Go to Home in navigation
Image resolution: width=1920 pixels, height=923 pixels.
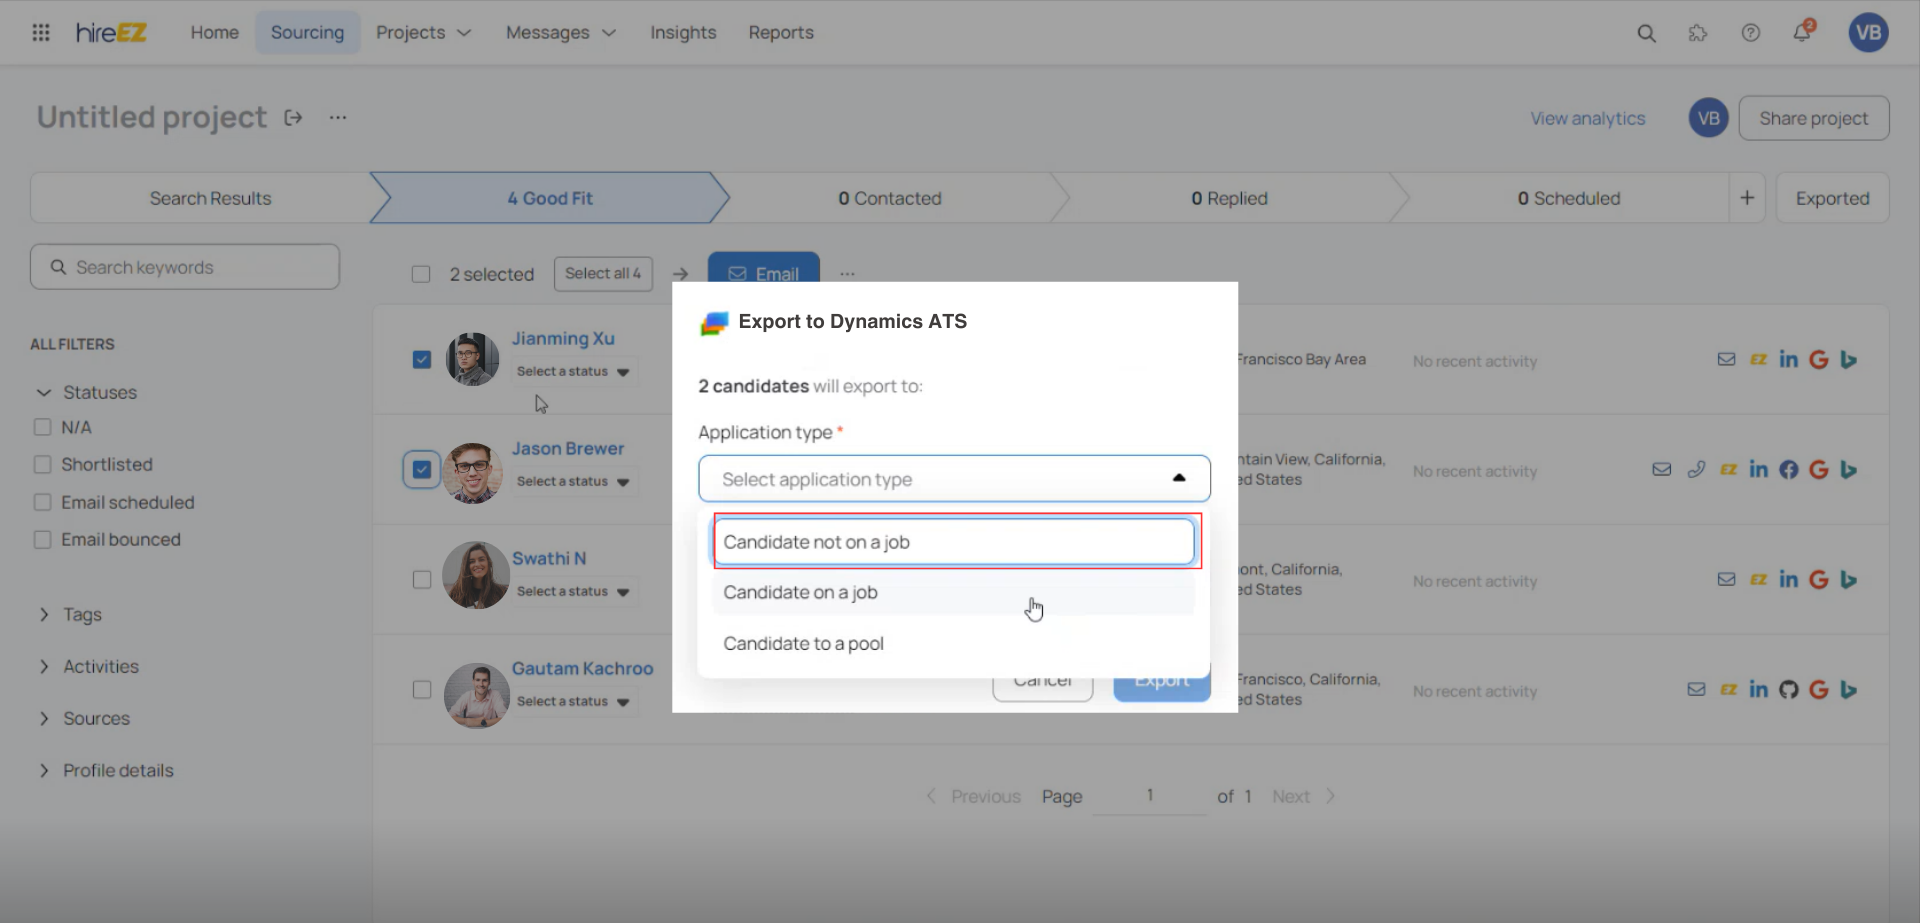(x=215, y=32)
